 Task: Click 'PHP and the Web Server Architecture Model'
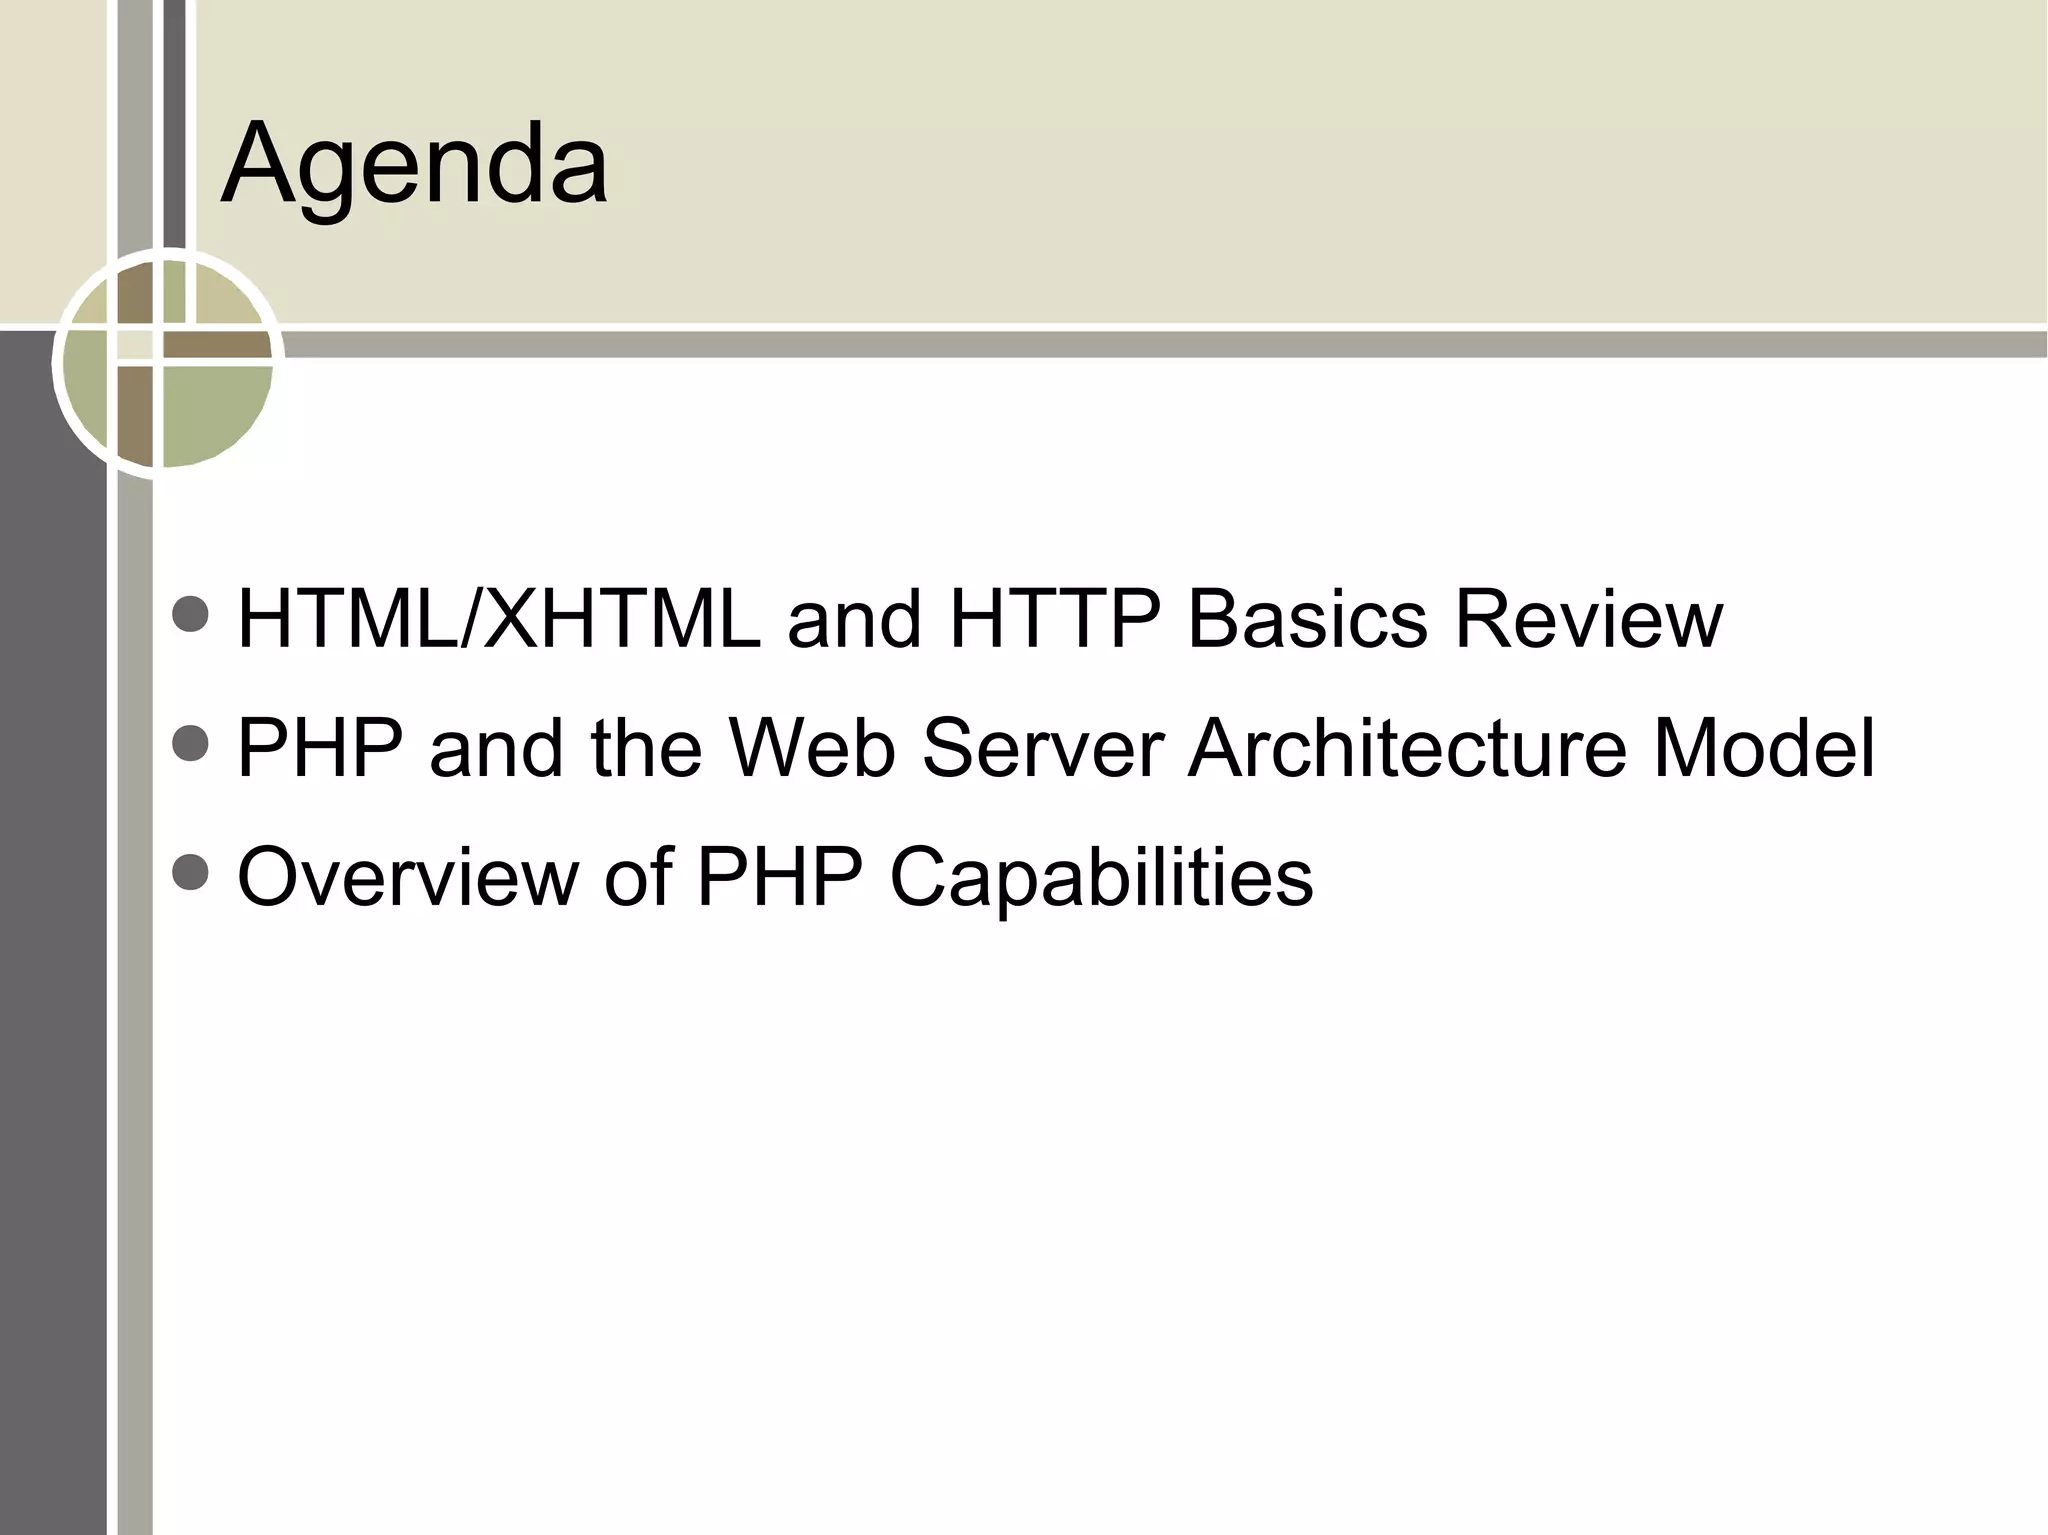(x=1056, y=748)
